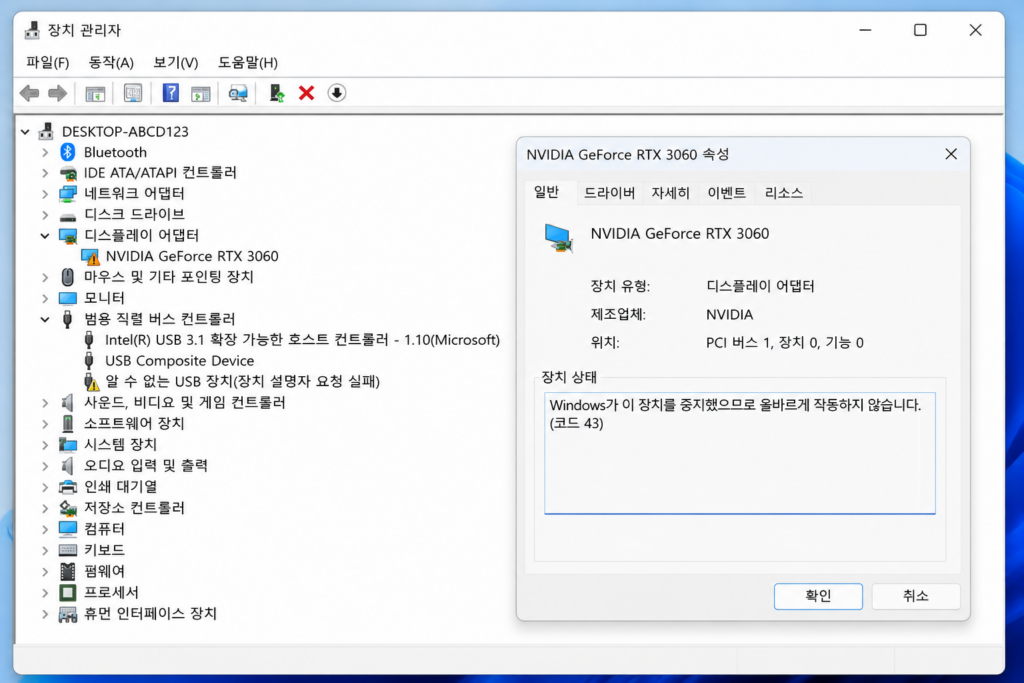Open the 동작(A) menu
1024x683 pixels.
click(111, 63)
